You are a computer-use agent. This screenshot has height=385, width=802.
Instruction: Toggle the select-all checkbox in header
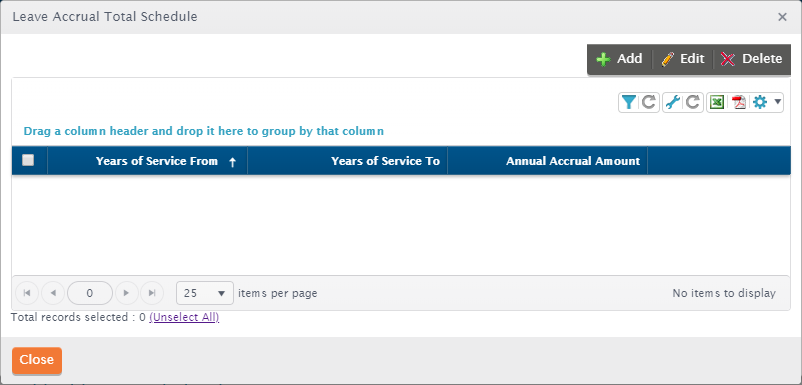pos(28,161)
